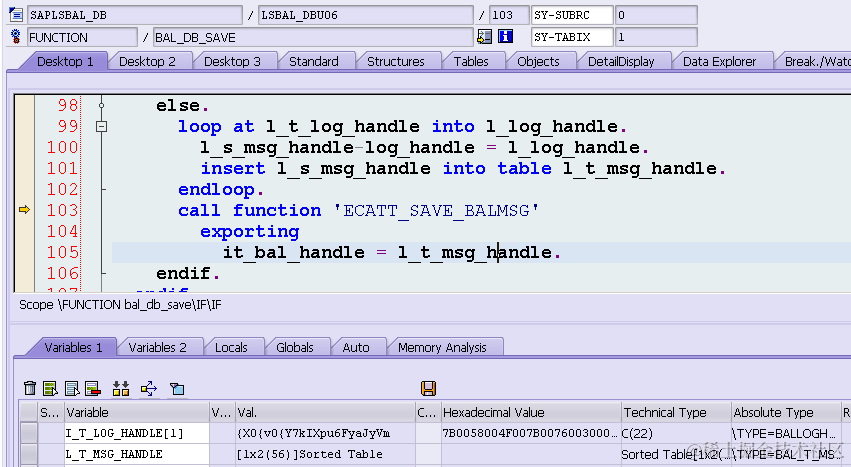Click the second green list icon in variables toolbar
This screenshot has height=467, width=851.
[x=50, y=388]
